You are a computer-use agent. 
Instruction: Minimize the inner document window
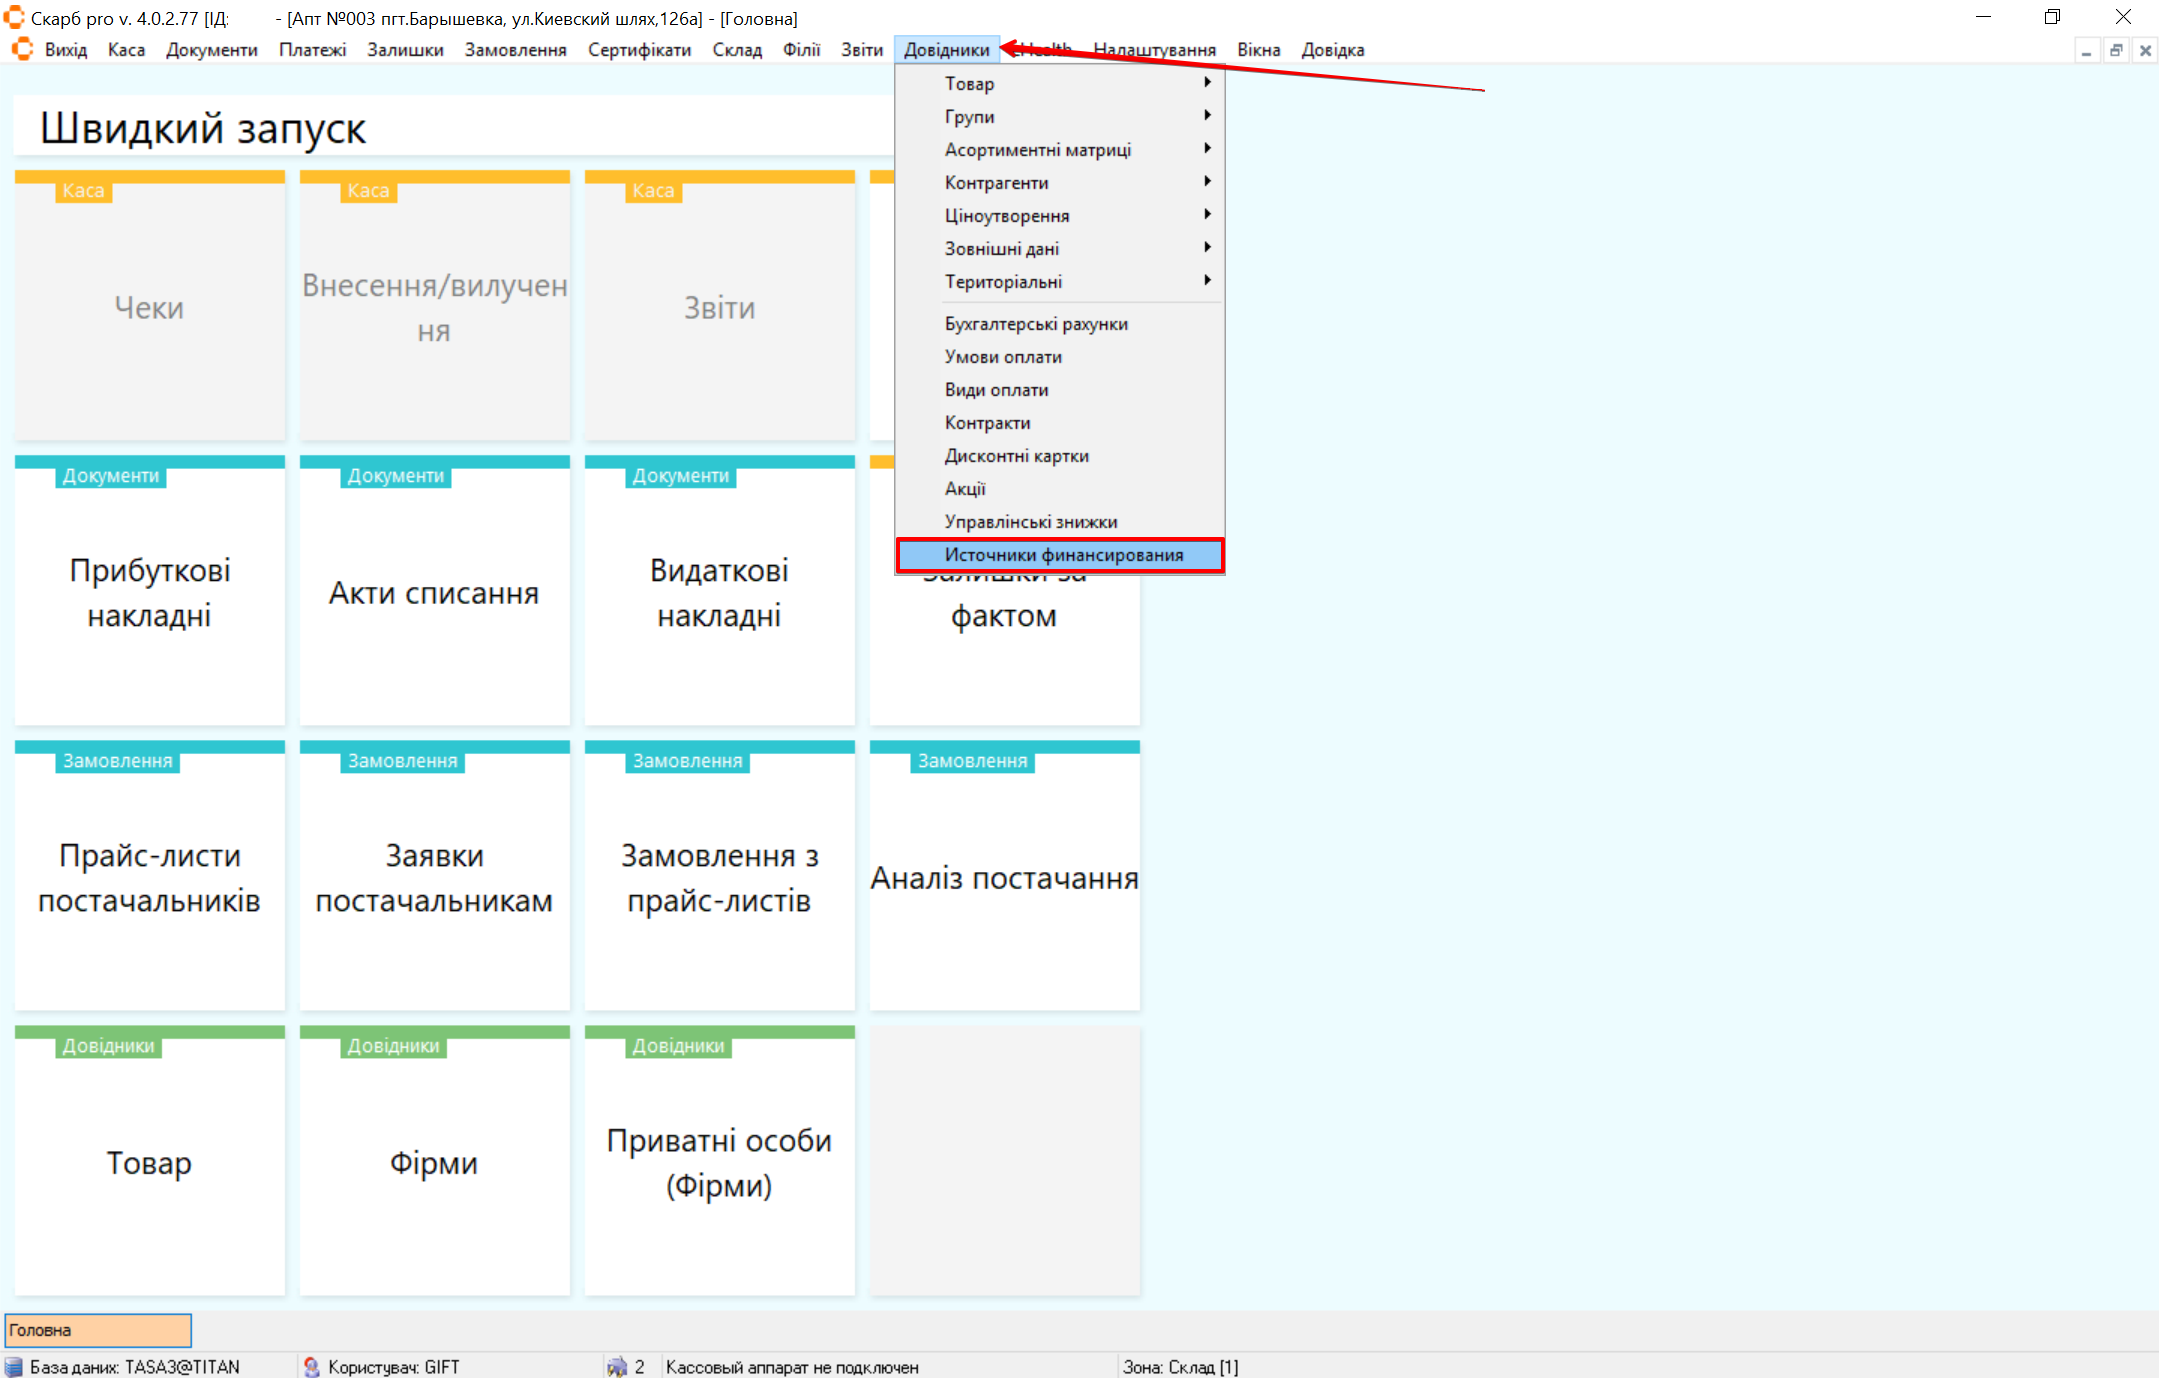coord(2086,50)
